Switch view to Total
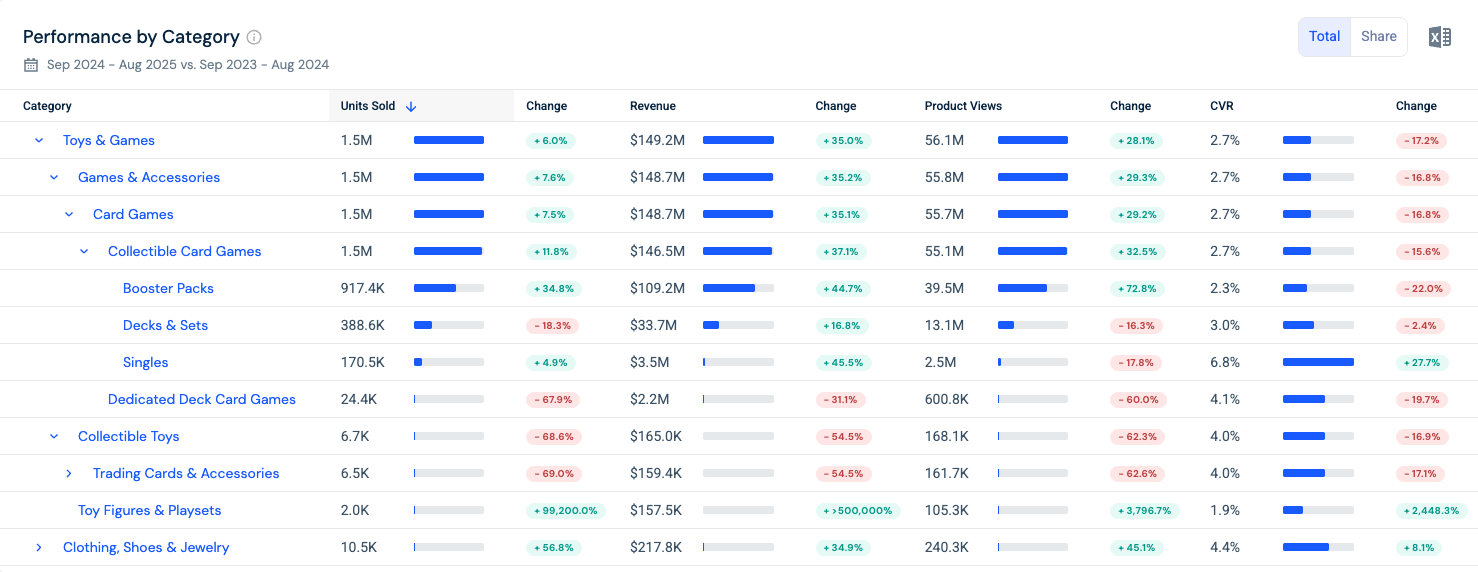Image resolution: width=1478 pixels, height=572 pixels. (1324, 37)
